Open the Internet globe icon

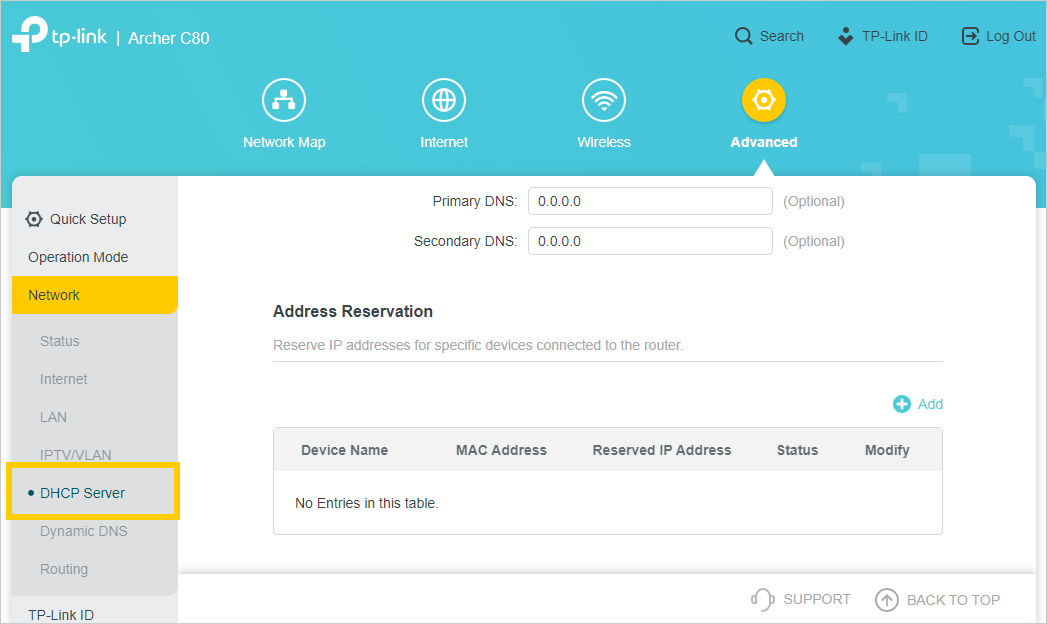pos(444,101)
